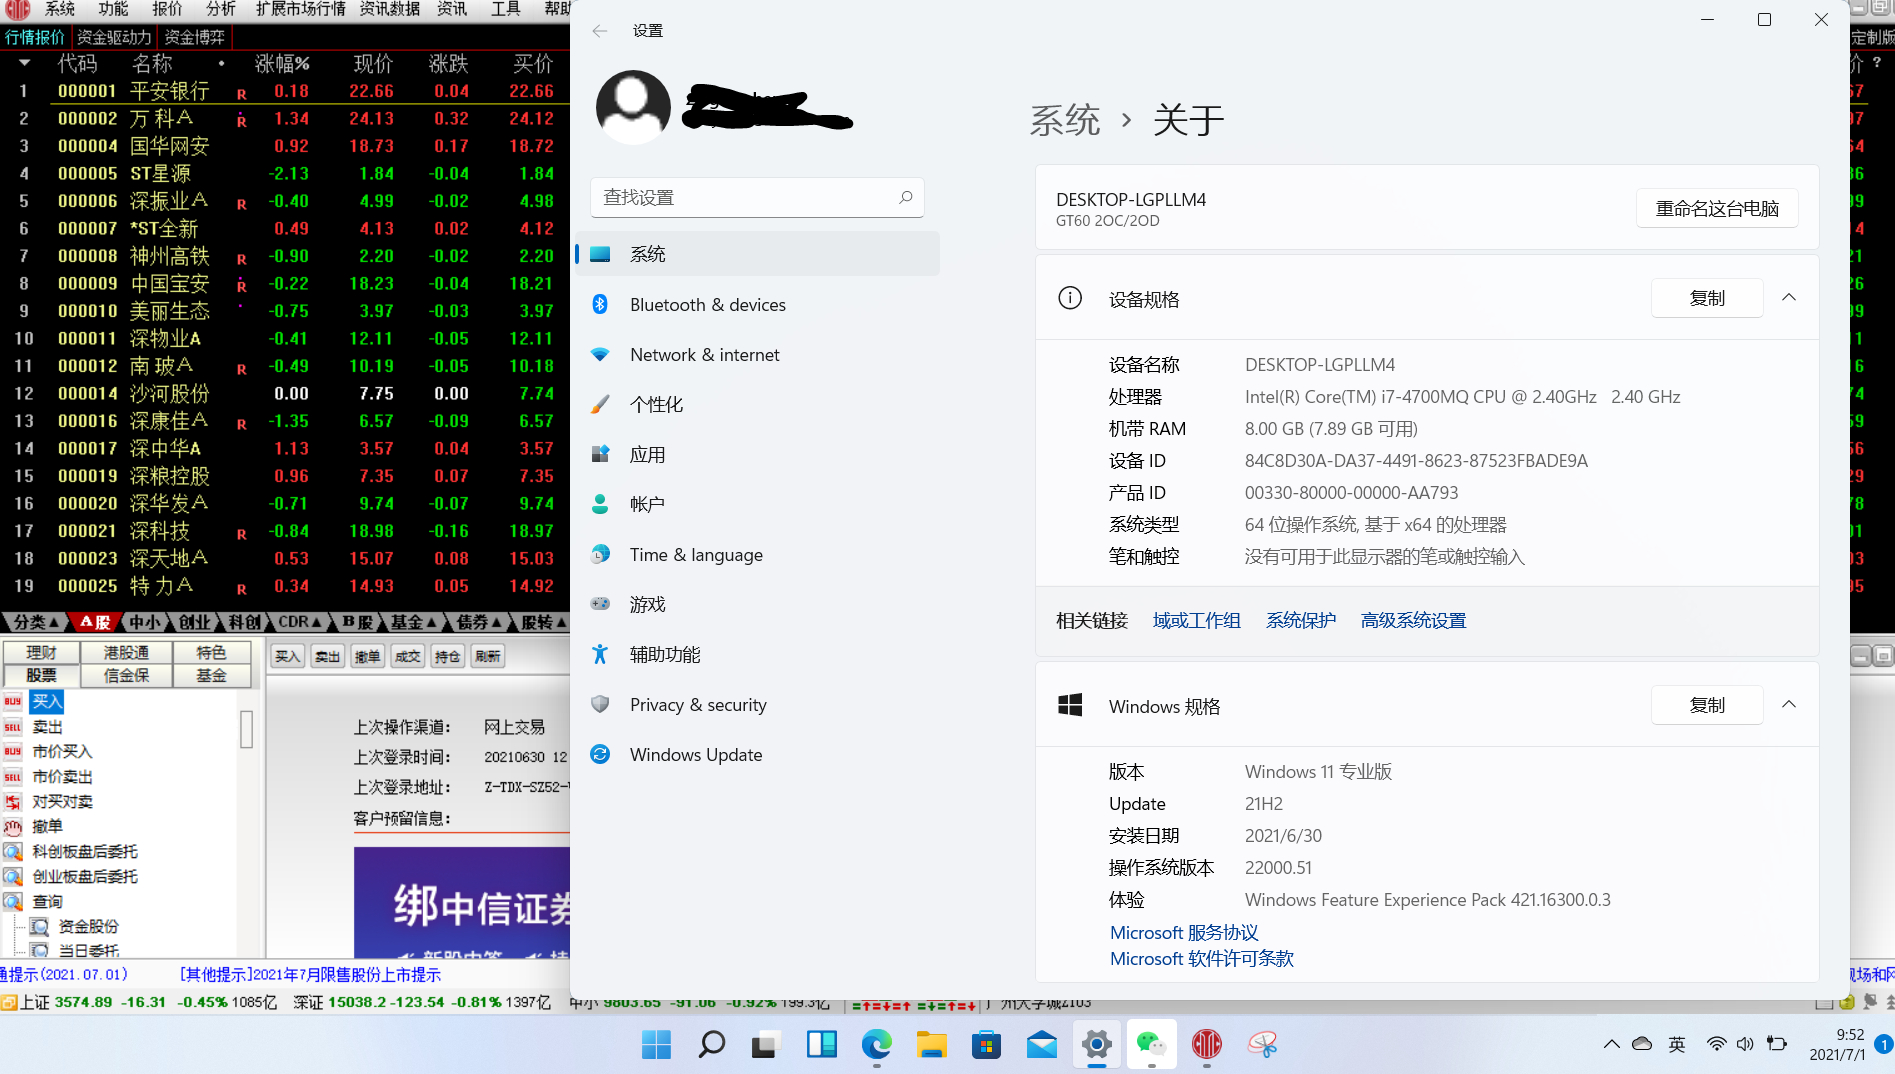The image size is (1895, 1074).
Task: Open 高级系统设置 link
Action: 1413,620
